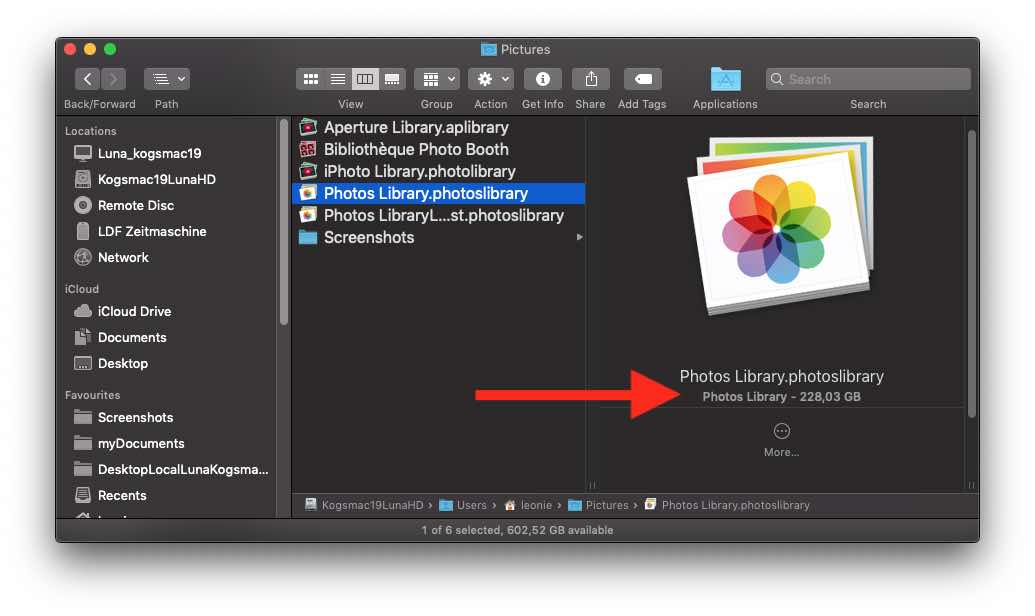This screenshot has width=1035, height=616.
Task: Click the More... button in preview
Action: tap(782, 440)
